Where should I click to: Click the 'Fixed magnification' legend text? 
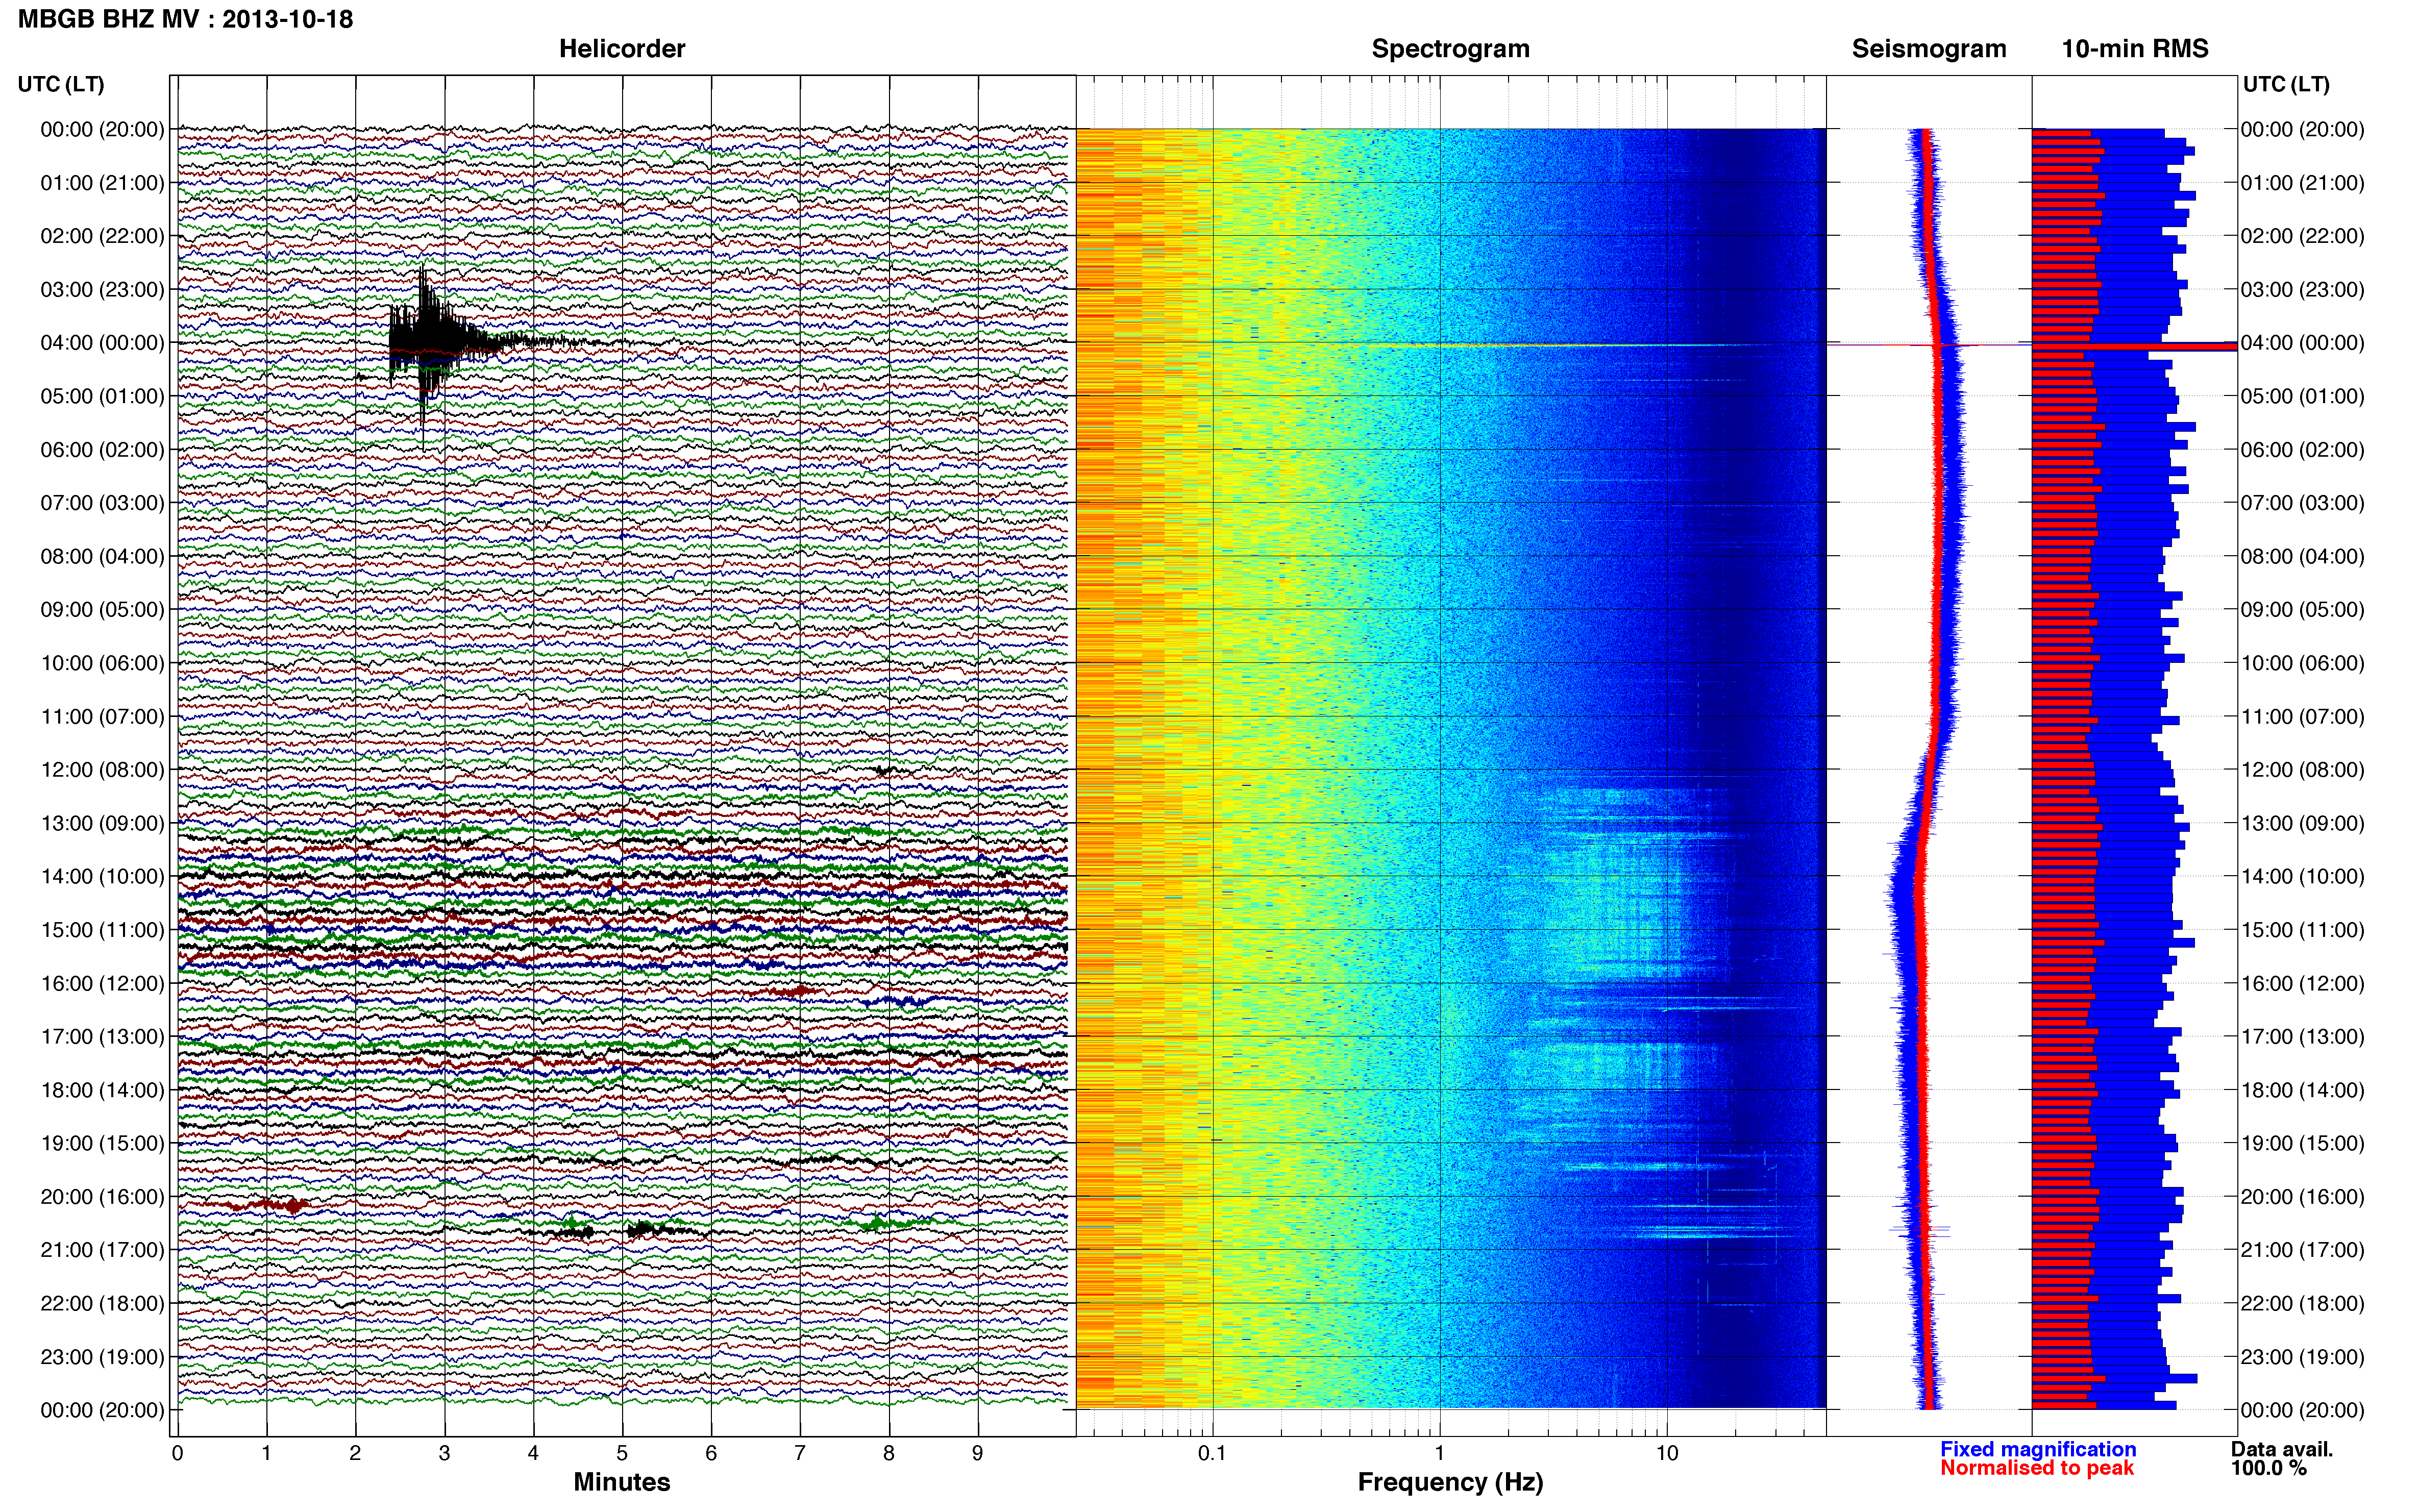(x=2038, y=1449)
